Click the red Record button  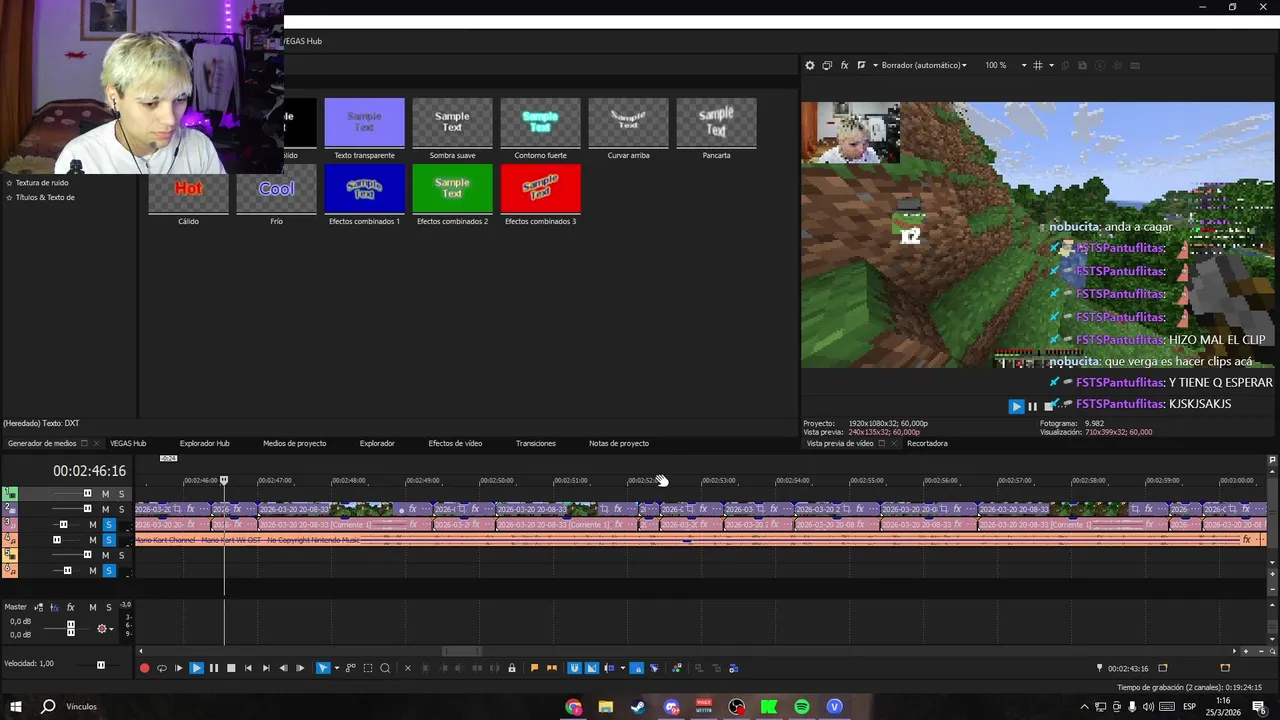click(144, 668)
